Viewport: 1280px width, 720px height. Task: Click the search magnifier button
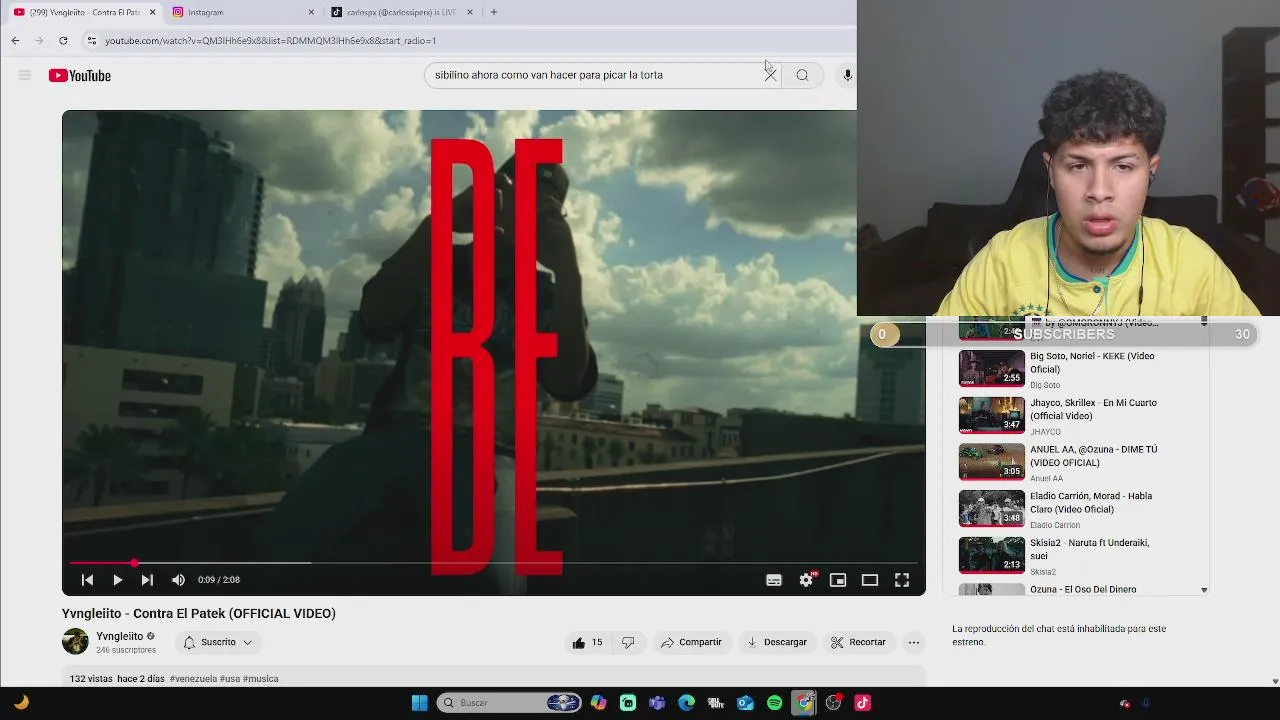[x=802, y=75]
